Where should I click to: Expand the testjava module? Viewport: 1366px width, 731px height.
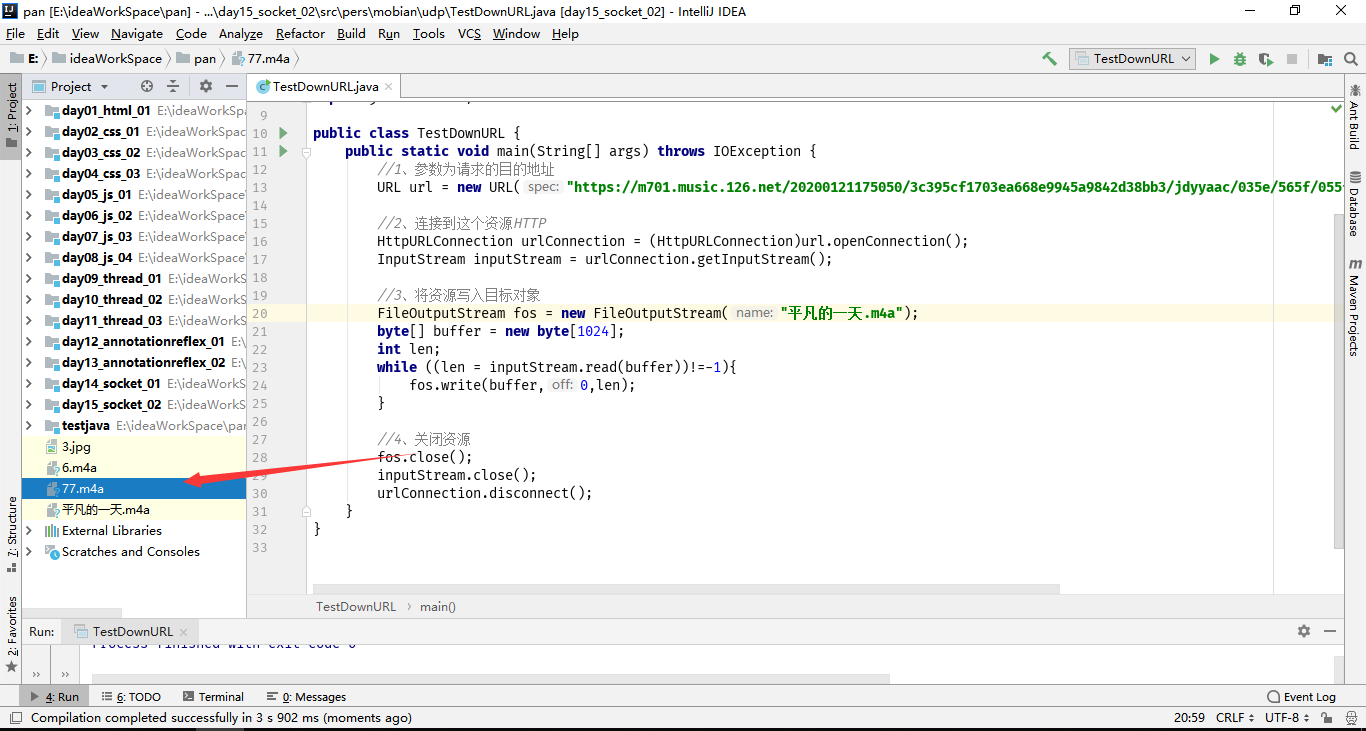[29, 426]
